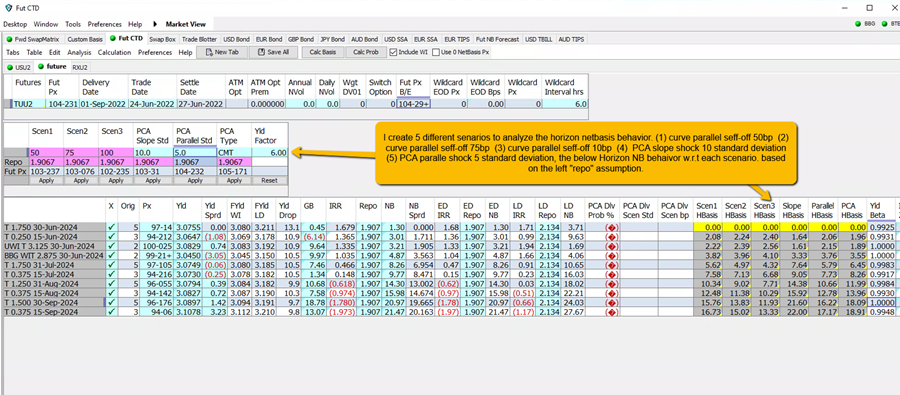
Task: Open the Tools menu in top menu bar
Action: (x=73, y=25)
